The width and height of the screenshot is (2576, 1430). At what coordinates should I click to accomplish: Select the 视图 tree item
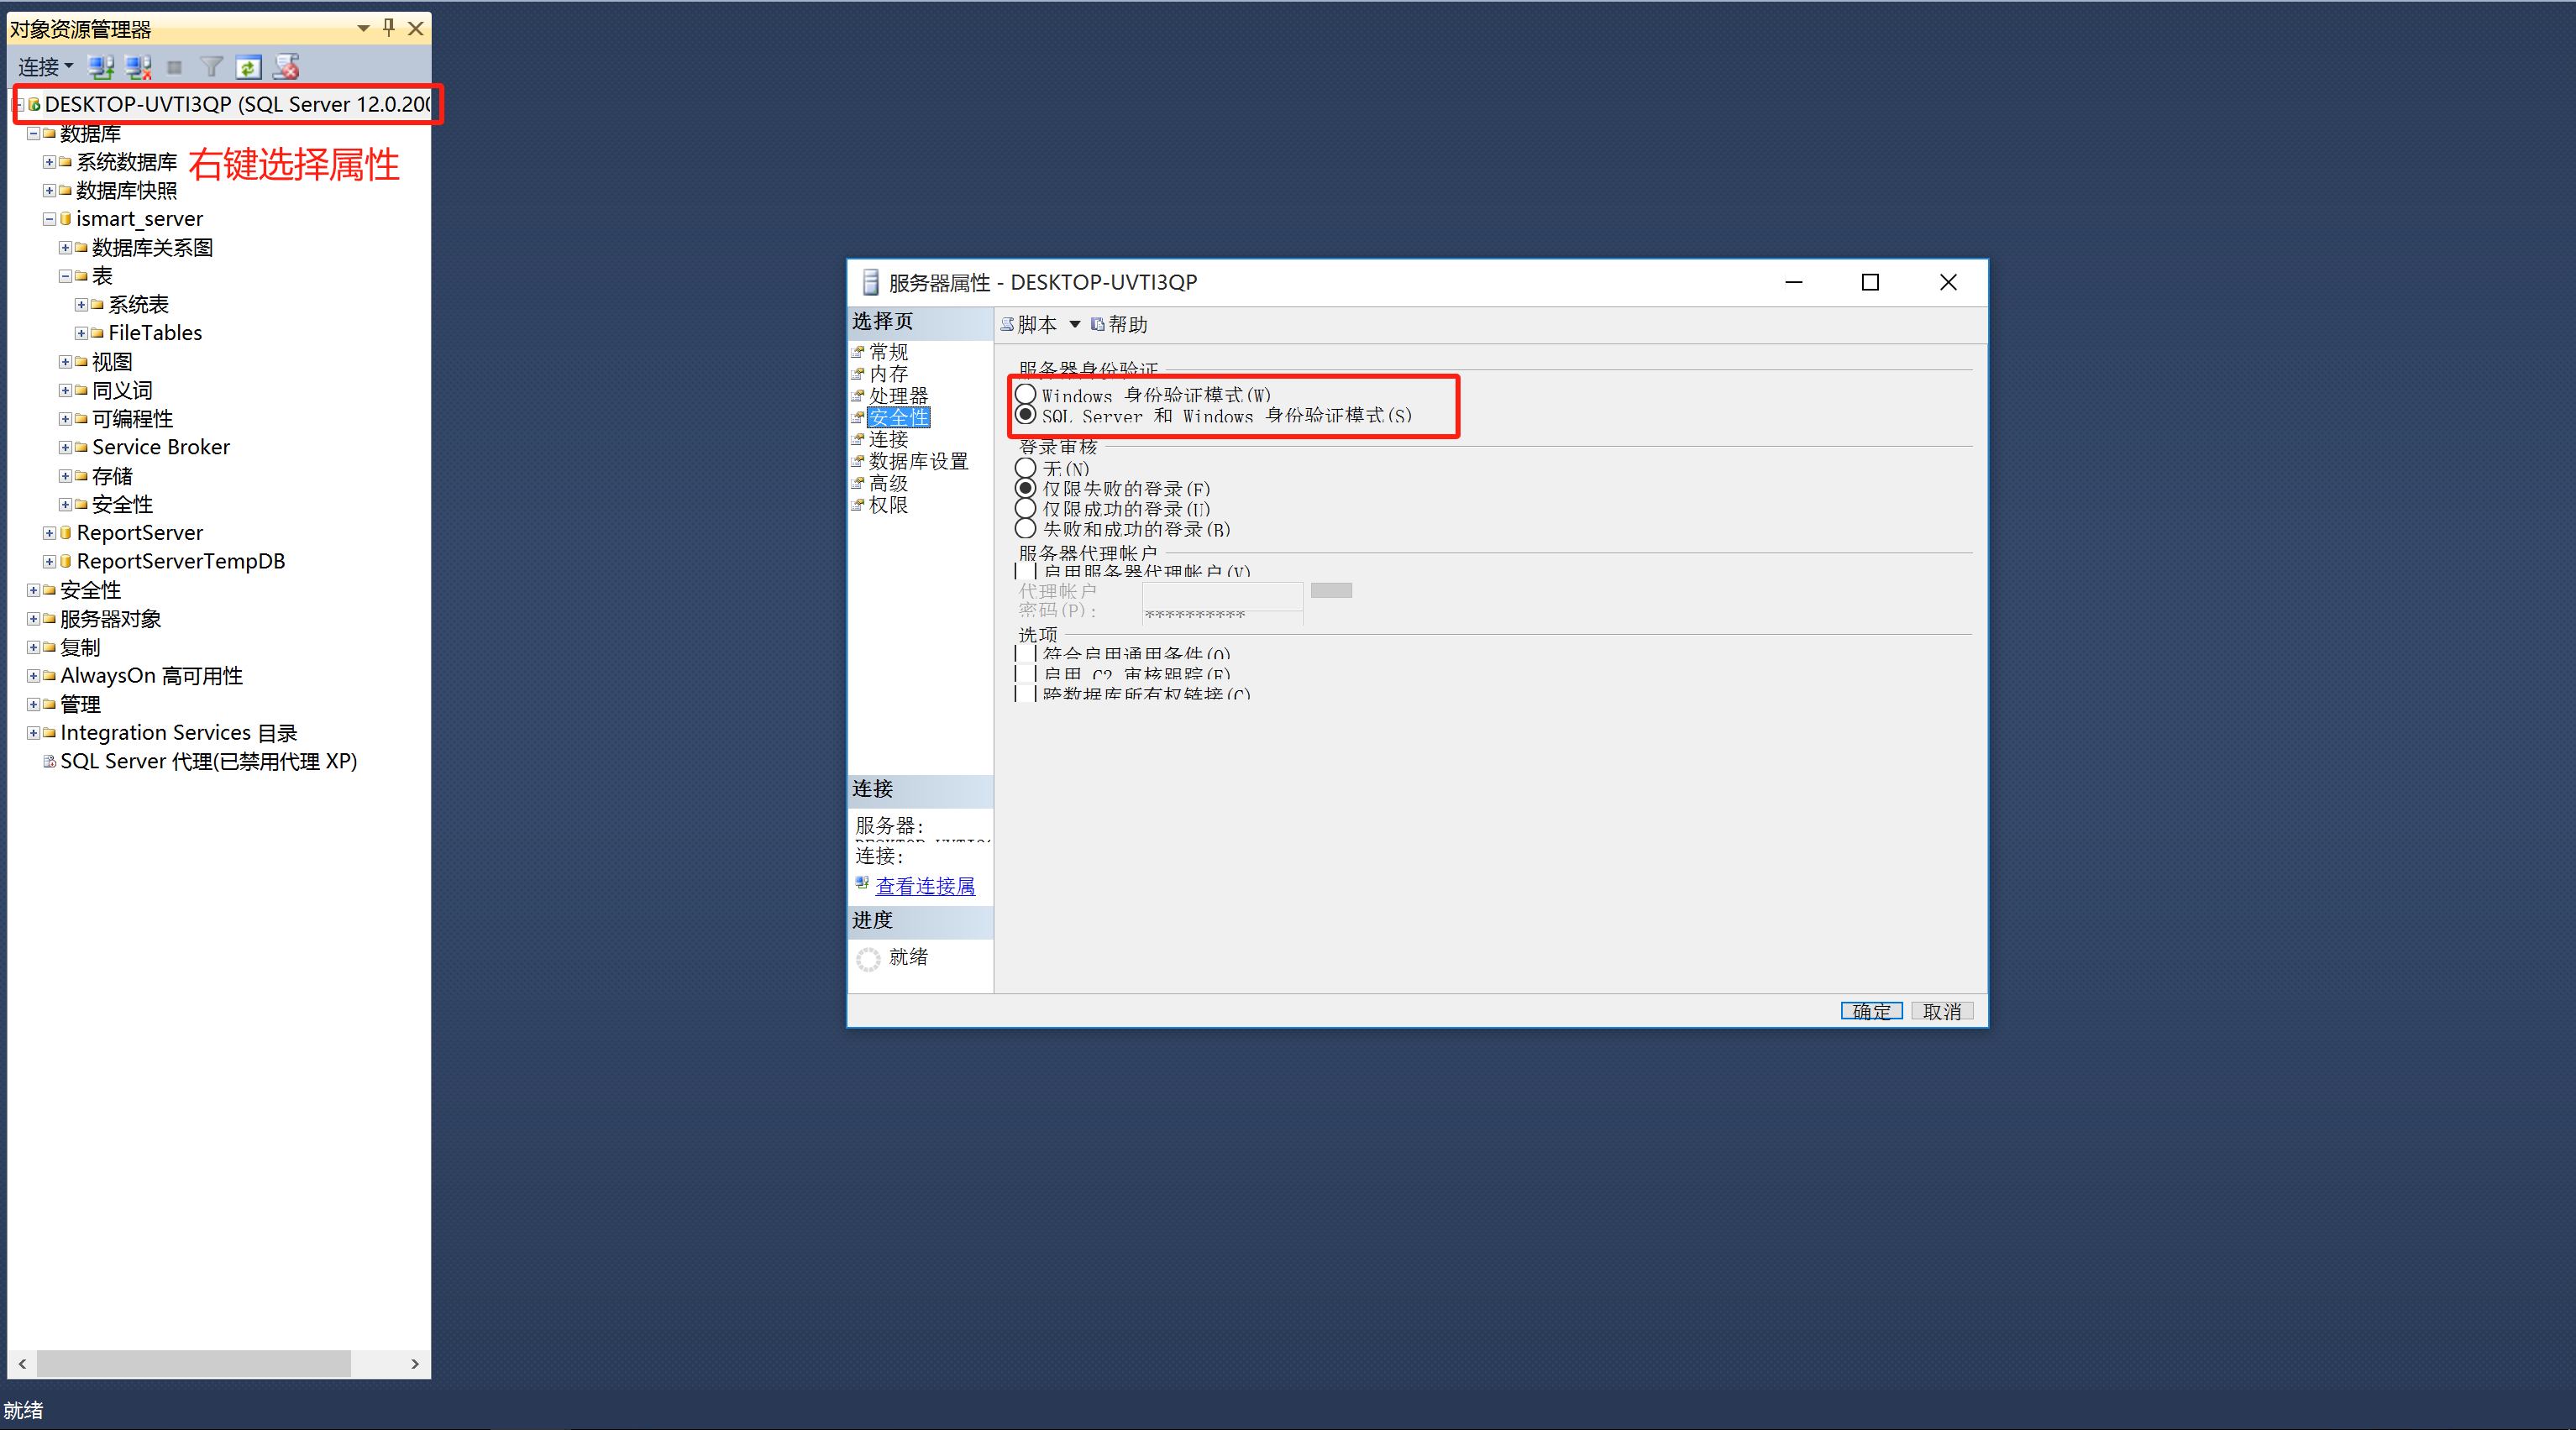pyautogui.click(x=112, y=361)
